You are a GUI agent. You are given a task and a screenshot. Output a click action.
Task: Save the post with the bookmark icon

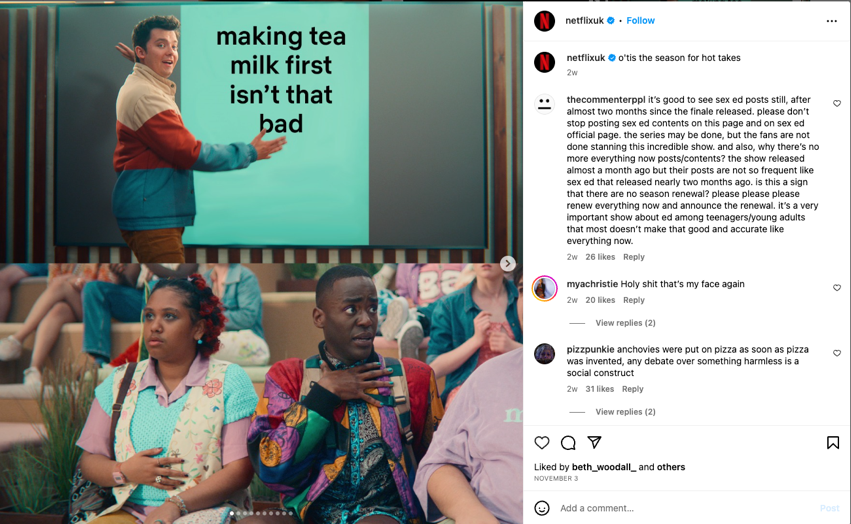833,443
